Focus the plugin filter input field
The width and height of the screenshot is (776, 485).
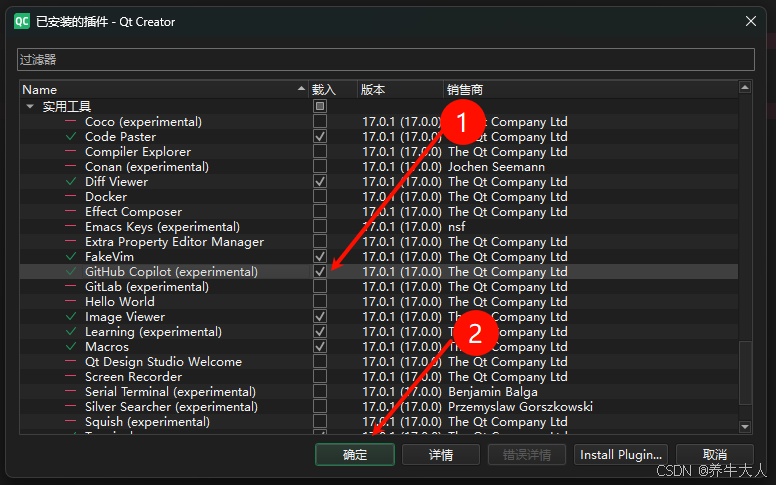click(x=386, y=59)
